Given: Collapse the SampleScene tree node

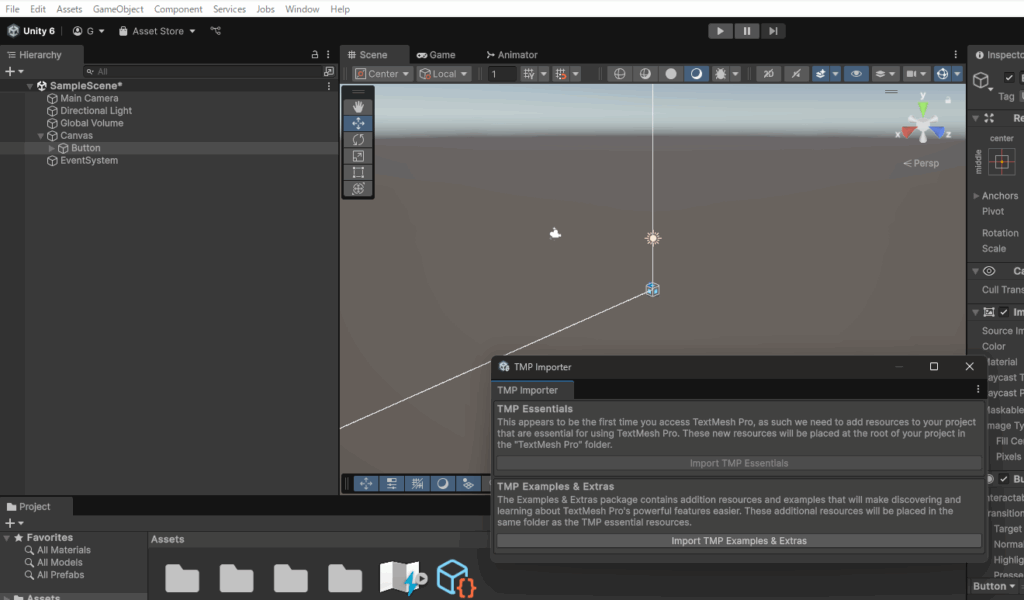Looking at the screenshot, I should [x=29, y=86].
